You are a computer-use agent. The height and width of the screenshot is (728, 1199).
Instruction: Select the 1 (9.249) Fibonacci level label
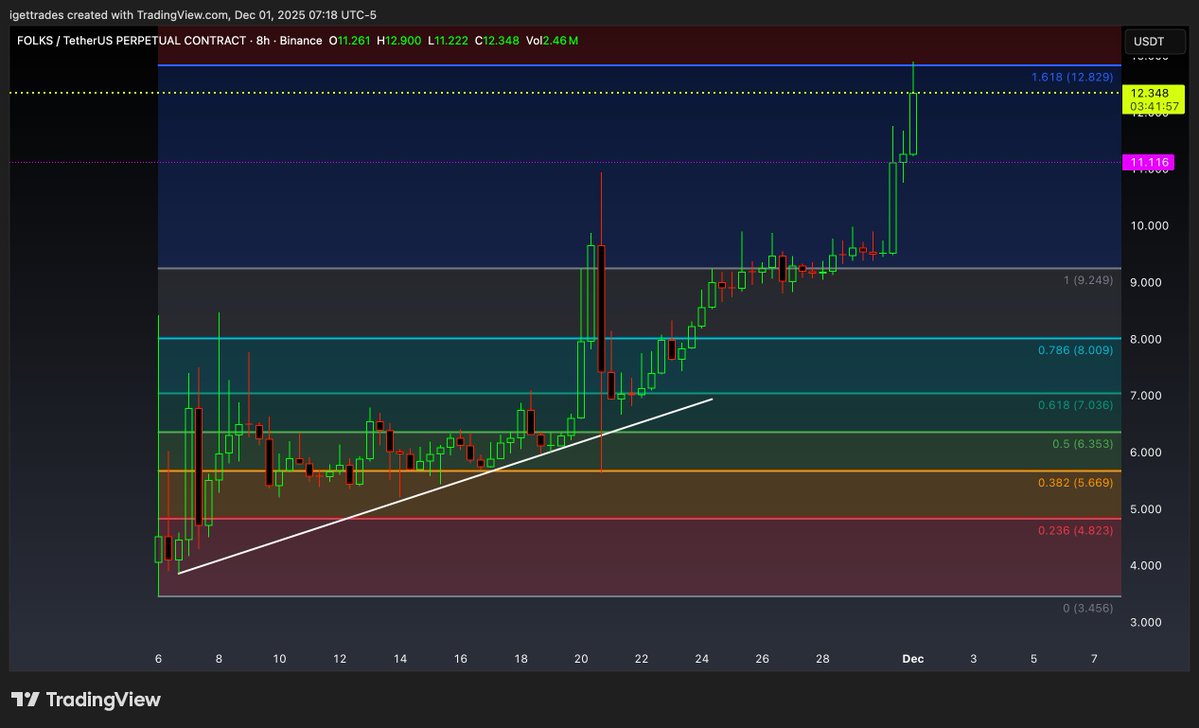(x=1088, y=281)
